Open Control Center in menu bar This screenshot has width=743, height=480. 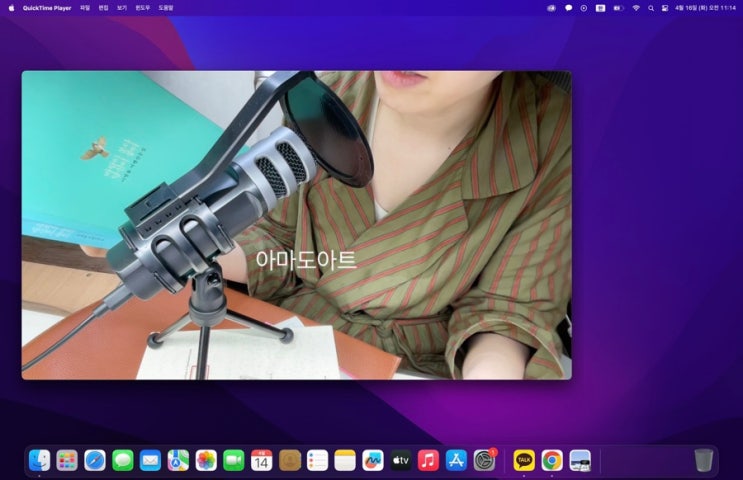(x=665, y=8)
